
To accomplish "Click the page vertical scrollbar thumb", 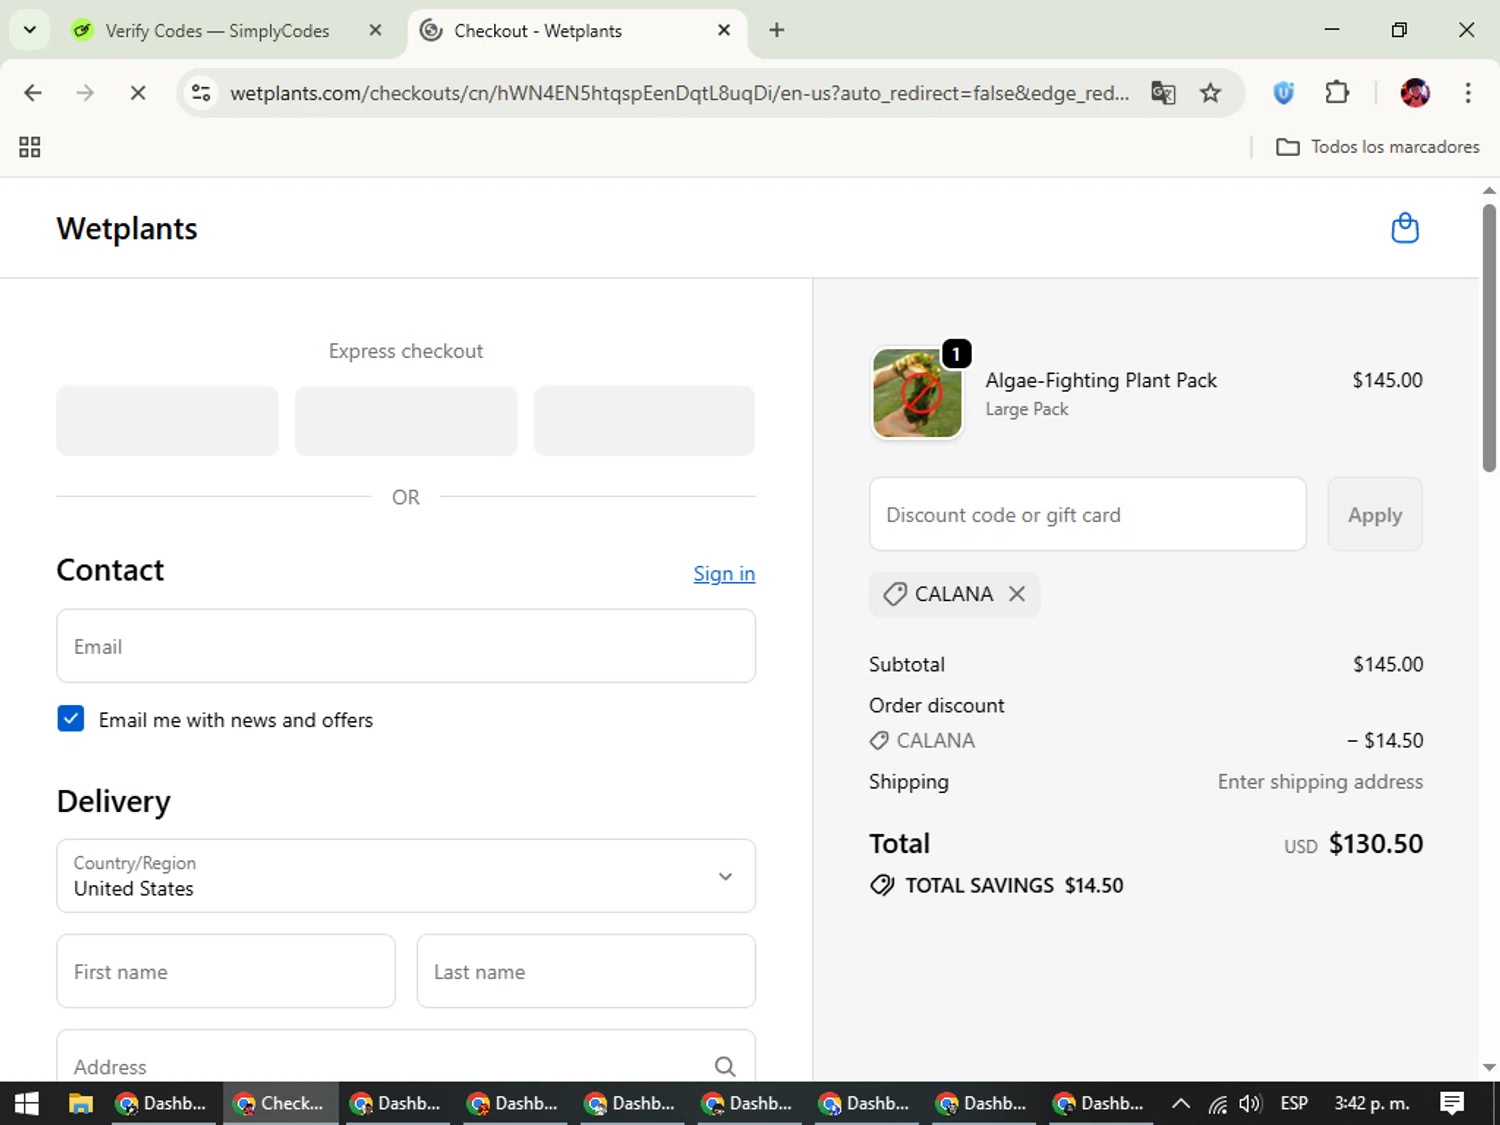I will [x=1489, y=337].
